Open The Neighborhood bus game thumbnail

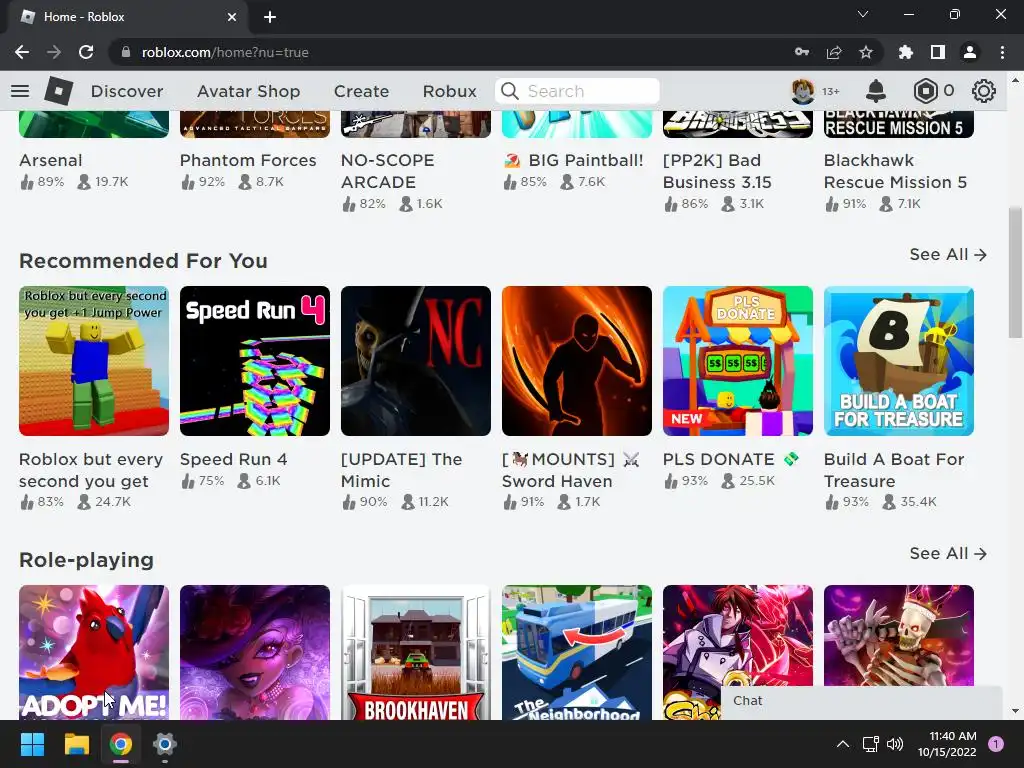577,652
